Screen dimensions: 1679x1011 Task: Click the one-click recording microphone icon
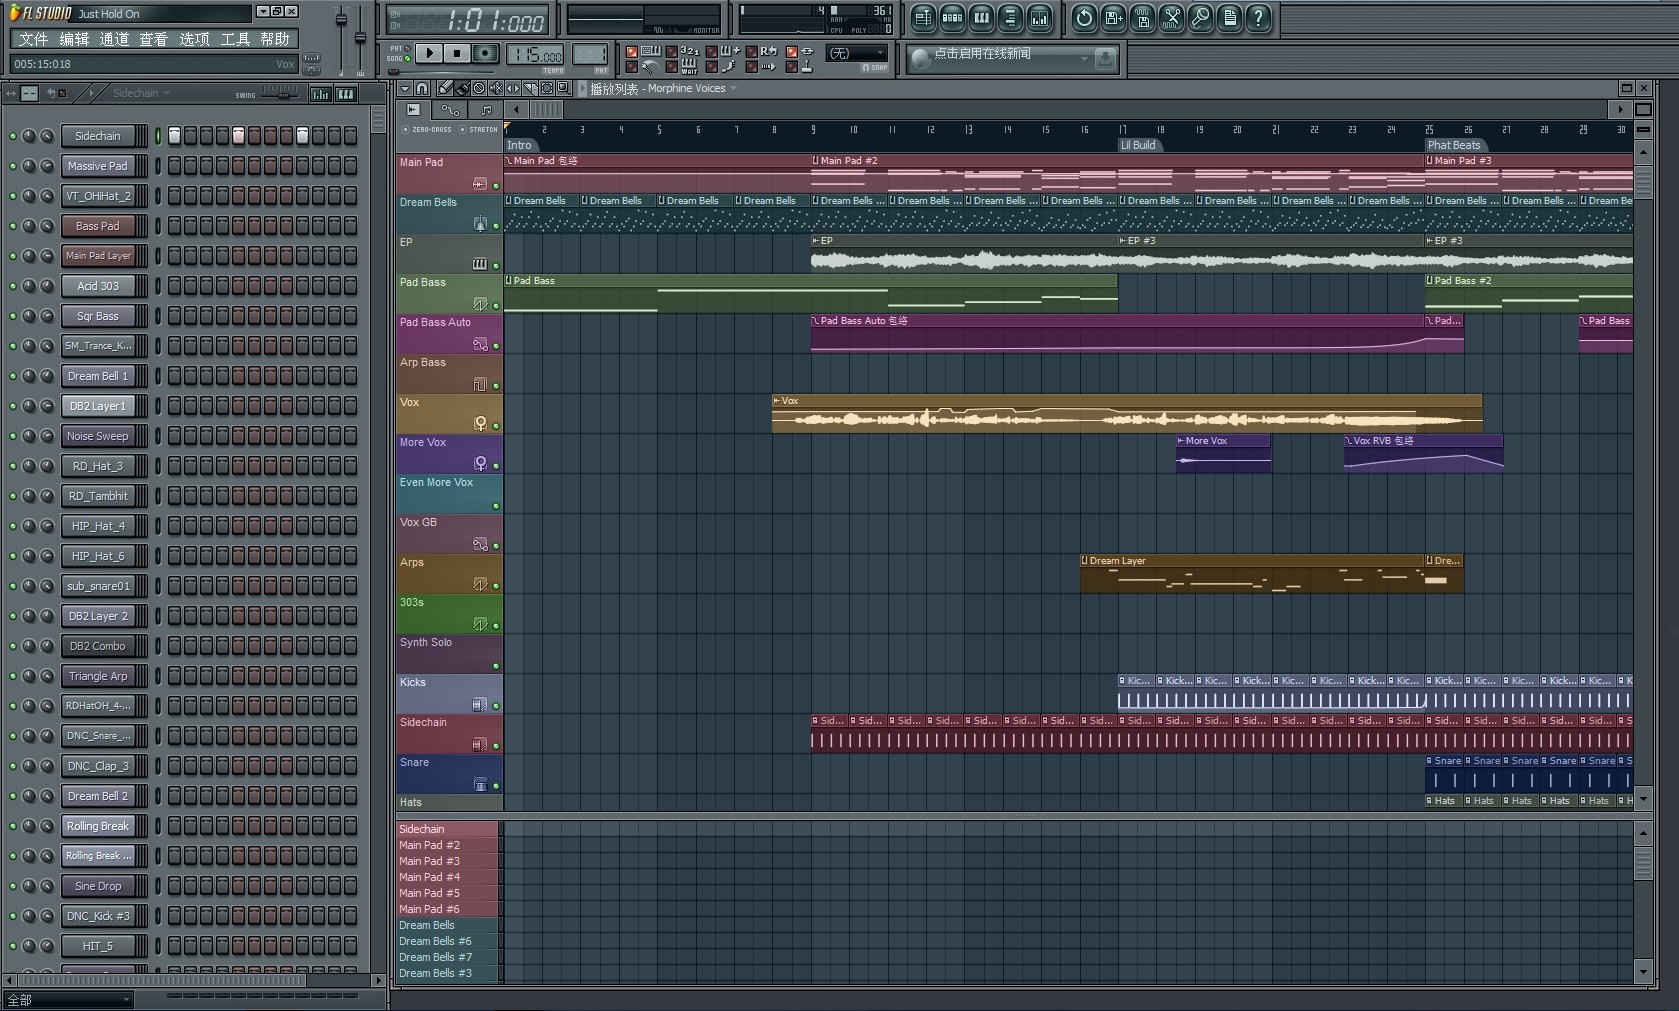coord(1200,17)
